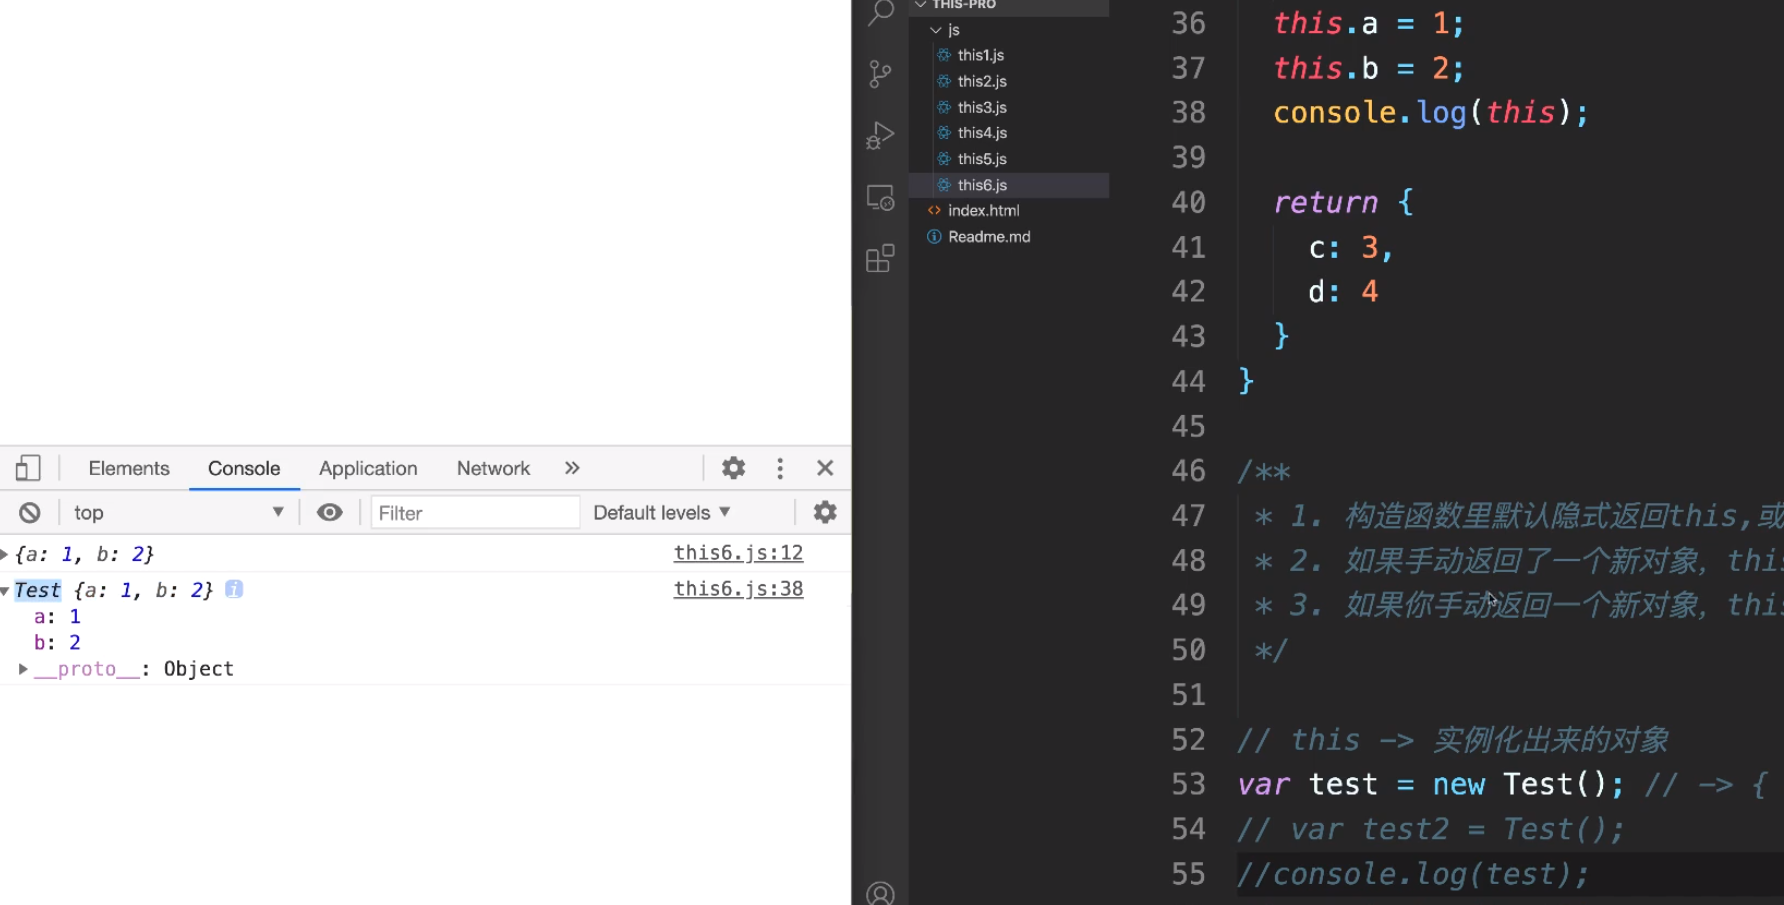Focus the console Filter field
Image resolution: width=1784 pixels, height=905 pixels.
475,513
